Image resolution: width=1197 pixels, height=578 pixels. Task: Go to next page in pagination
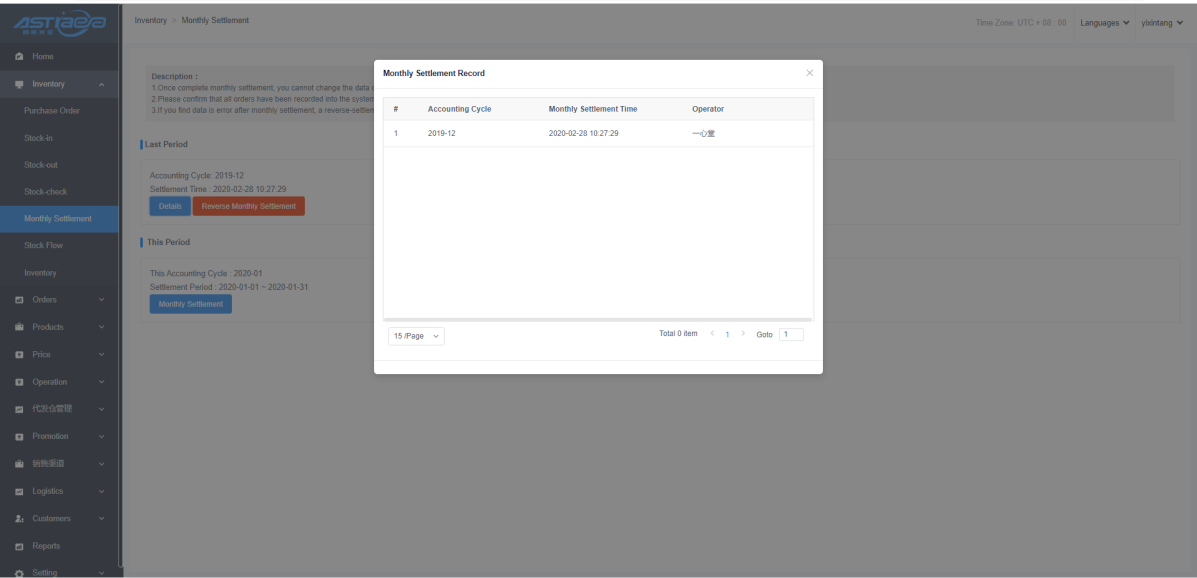(743, 334)
